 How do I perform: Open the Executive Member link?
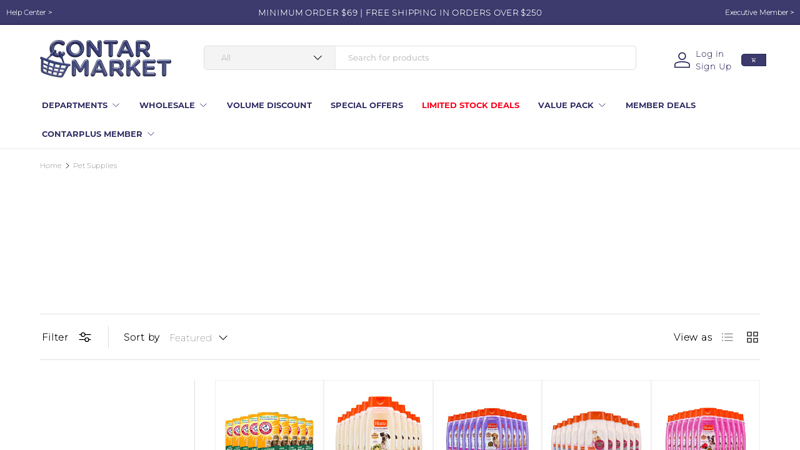(x=759, y=12)
